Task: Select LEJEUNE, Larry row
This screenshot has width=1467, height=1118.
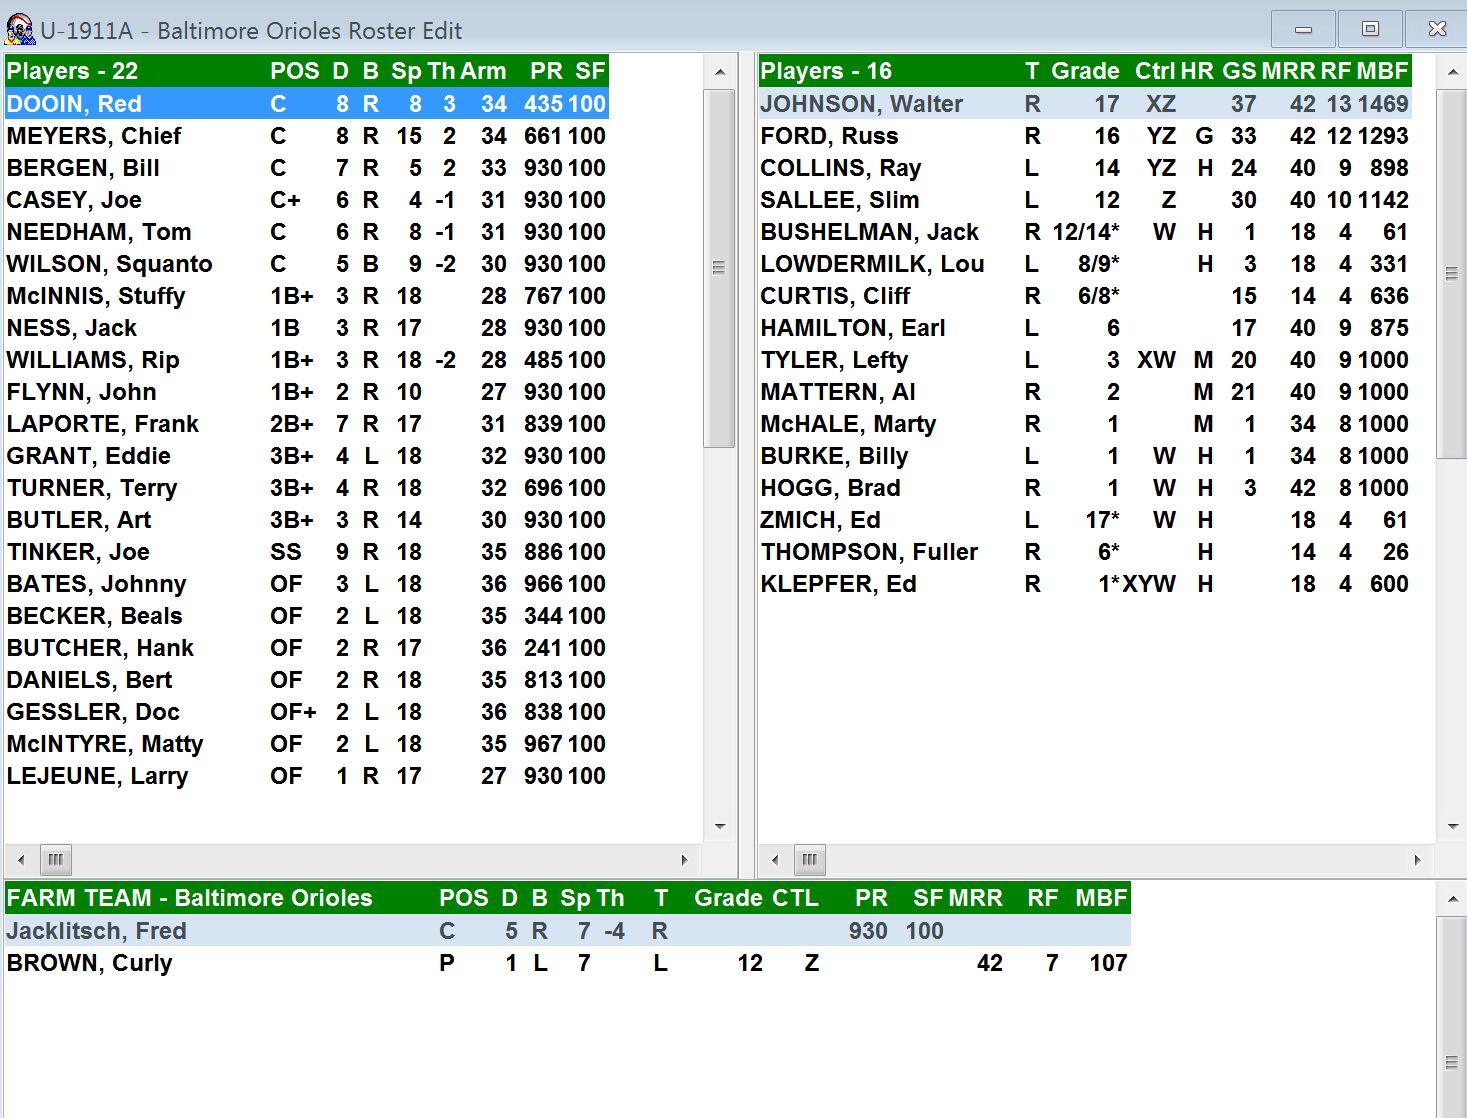Action: (x=306, y=776)
